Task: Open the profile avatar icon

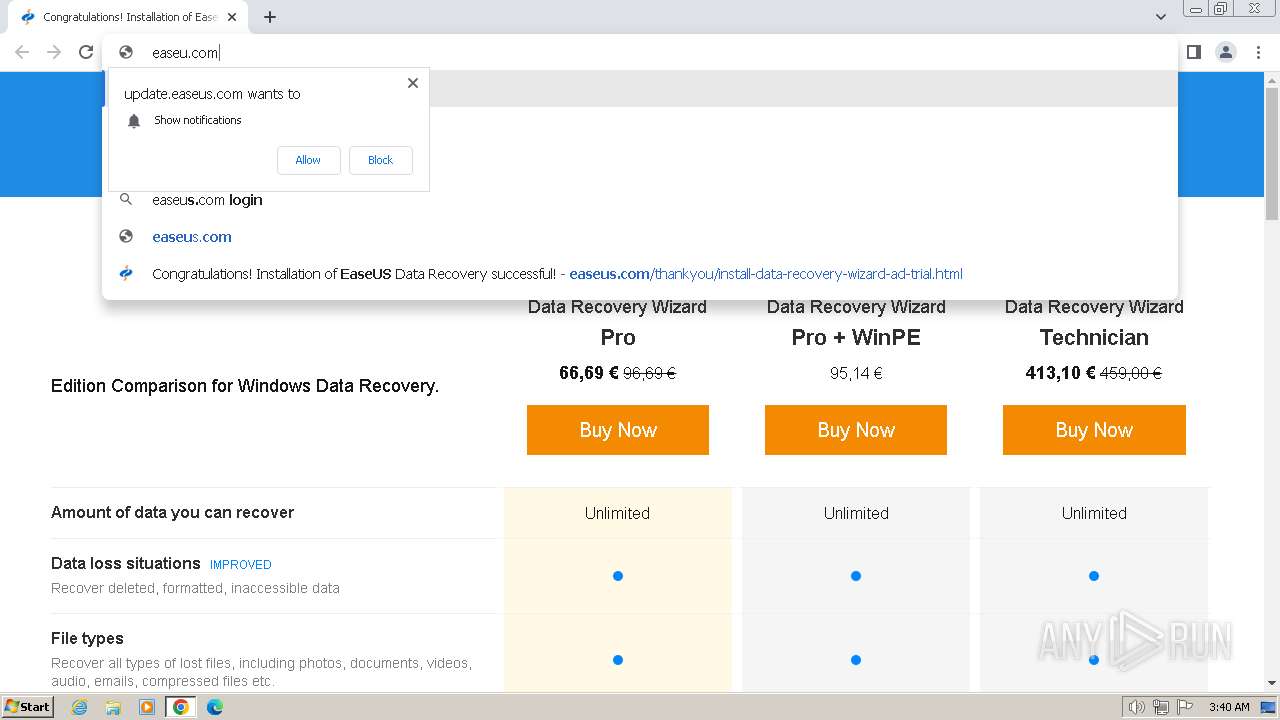Action: (x=1225, y=52)
